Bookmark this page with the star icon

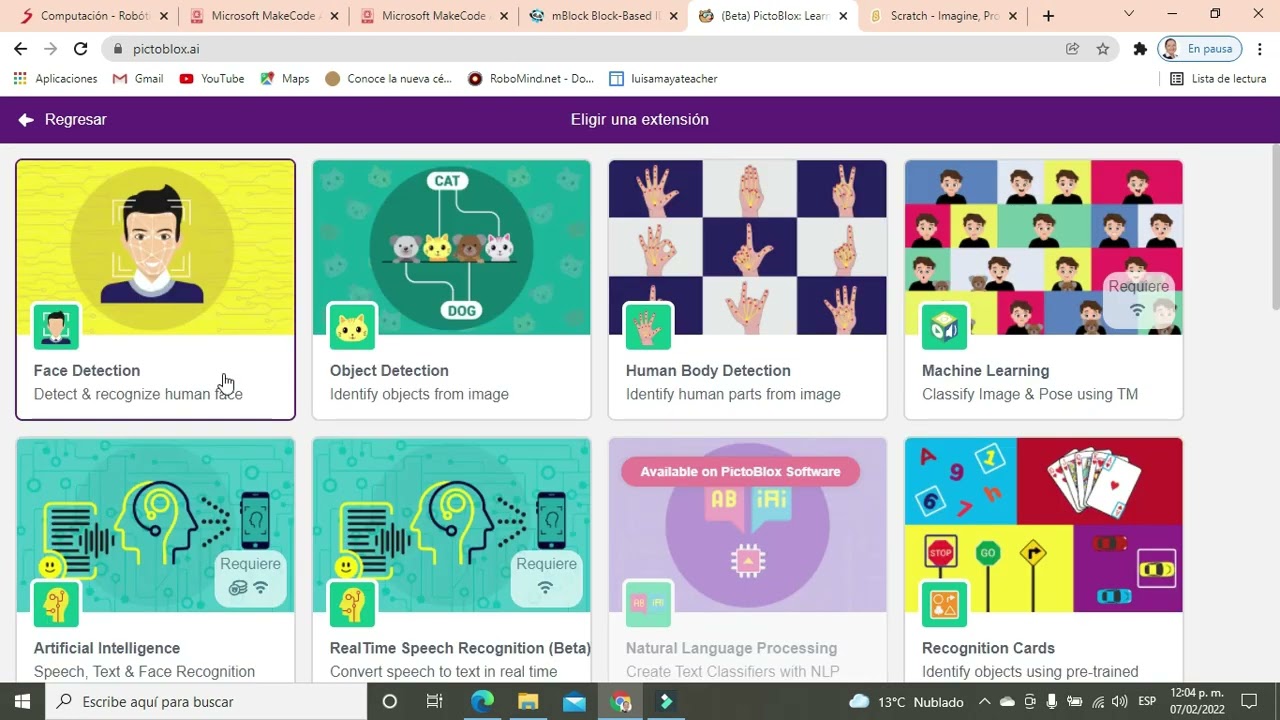tap(1103, 49)
